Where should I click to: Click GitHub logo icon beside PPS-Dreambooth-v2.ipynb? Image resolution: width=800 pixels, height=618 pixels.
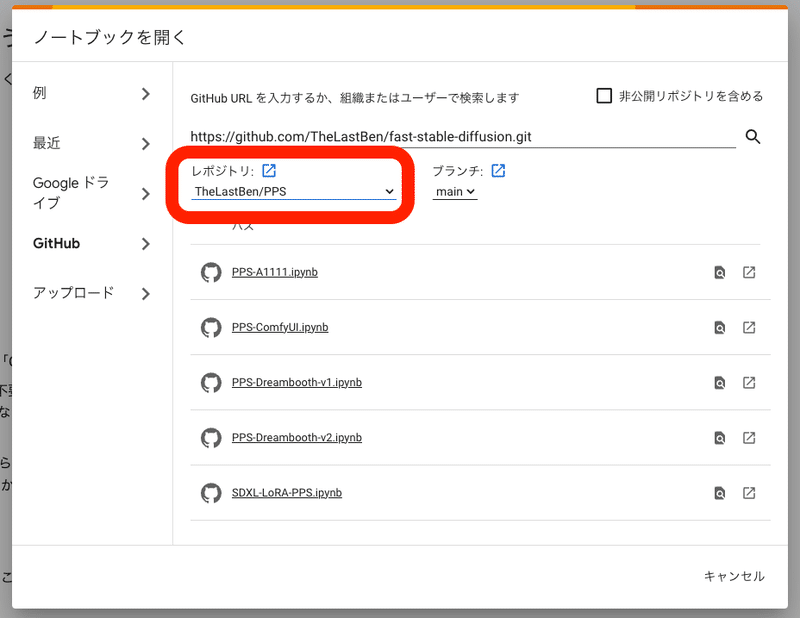211,438
